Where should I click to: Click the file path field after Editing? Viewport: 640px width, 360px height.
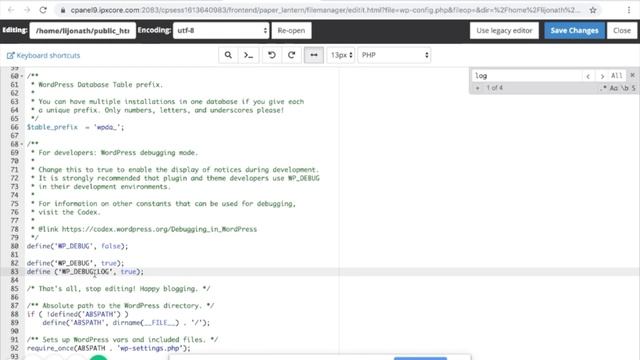coord(82,31)
